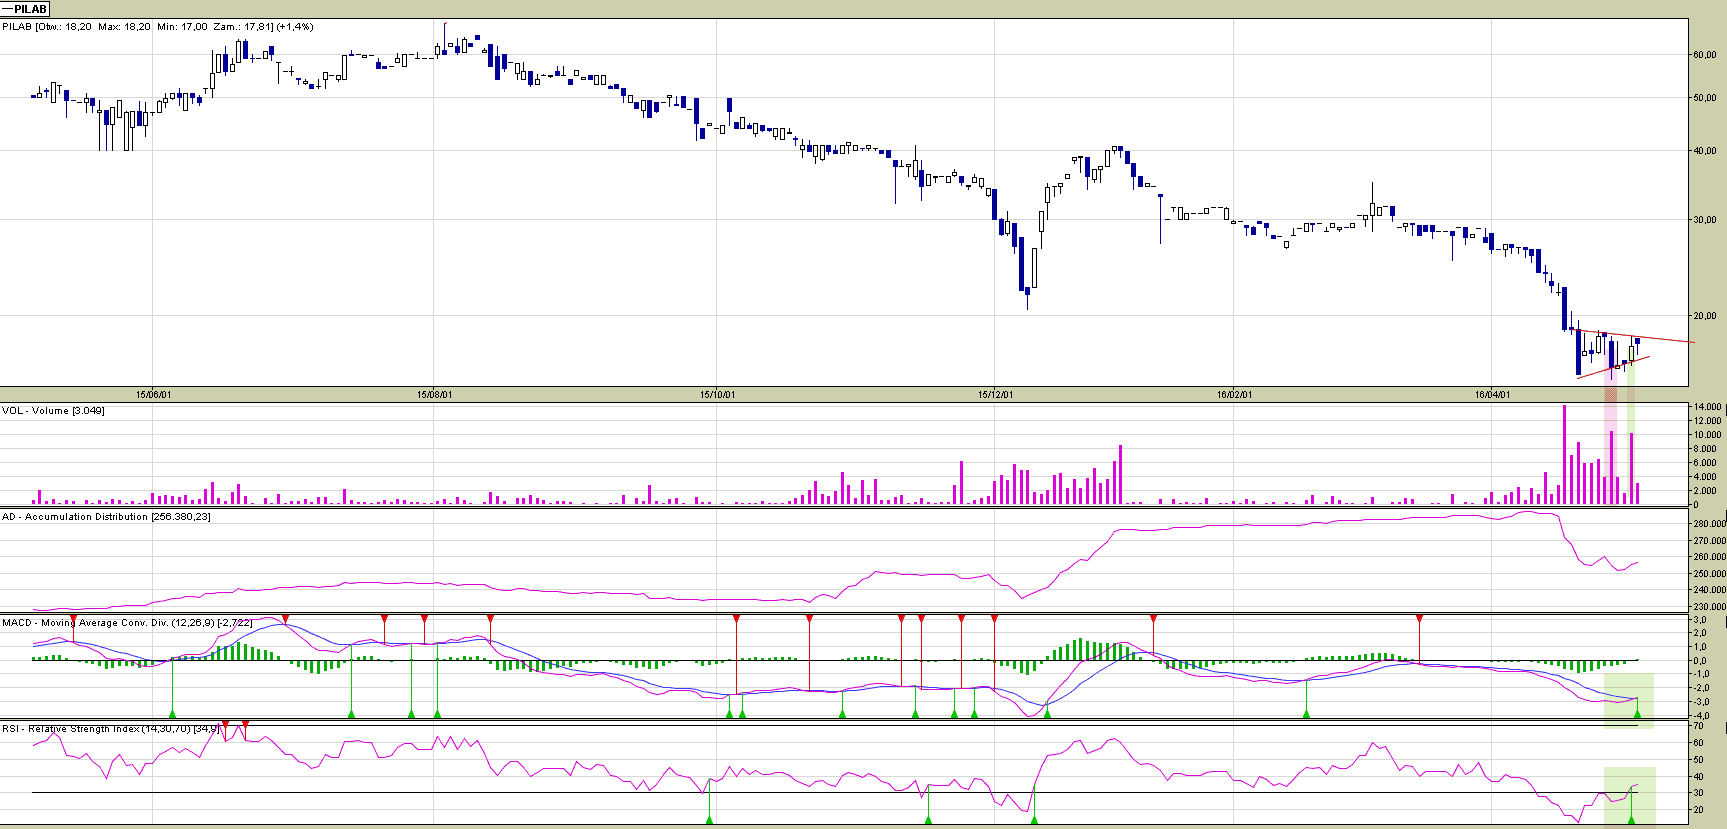
Task: Click the 15/08/01 date axis label
Action: 434,395
